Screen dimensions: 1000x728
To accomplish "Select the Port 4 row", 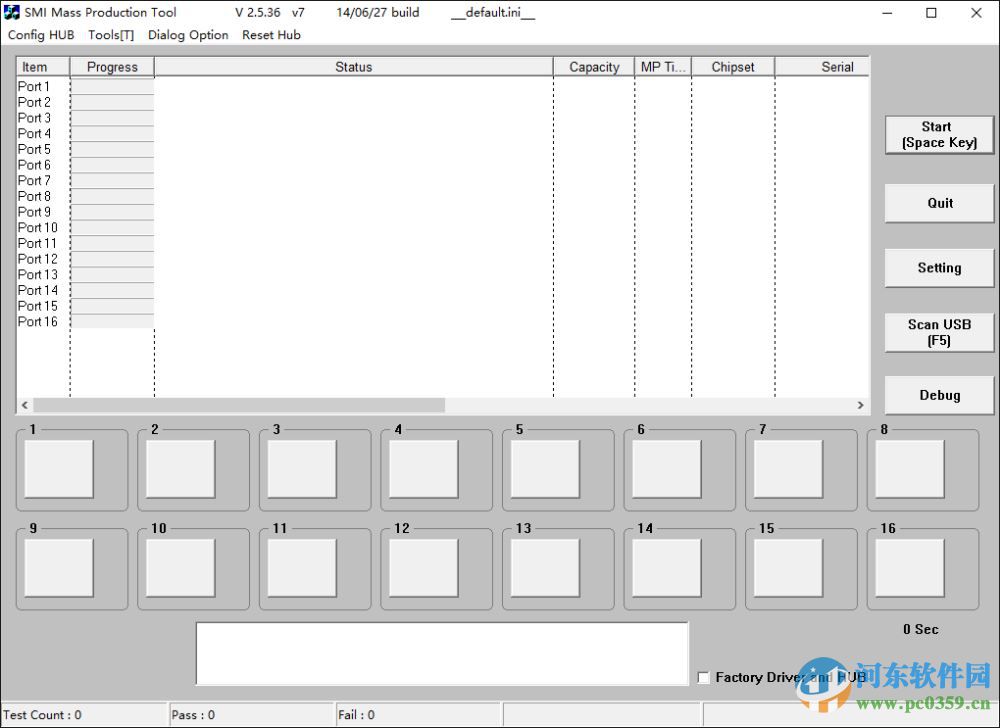I will tap(443, 133).
